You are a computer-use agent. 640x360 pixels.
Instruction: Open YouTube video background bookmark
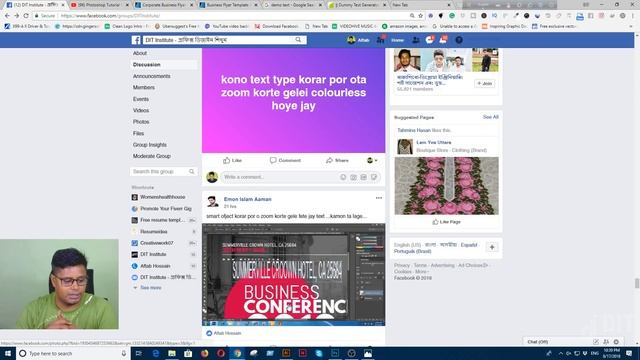click(x=227, y=26)
